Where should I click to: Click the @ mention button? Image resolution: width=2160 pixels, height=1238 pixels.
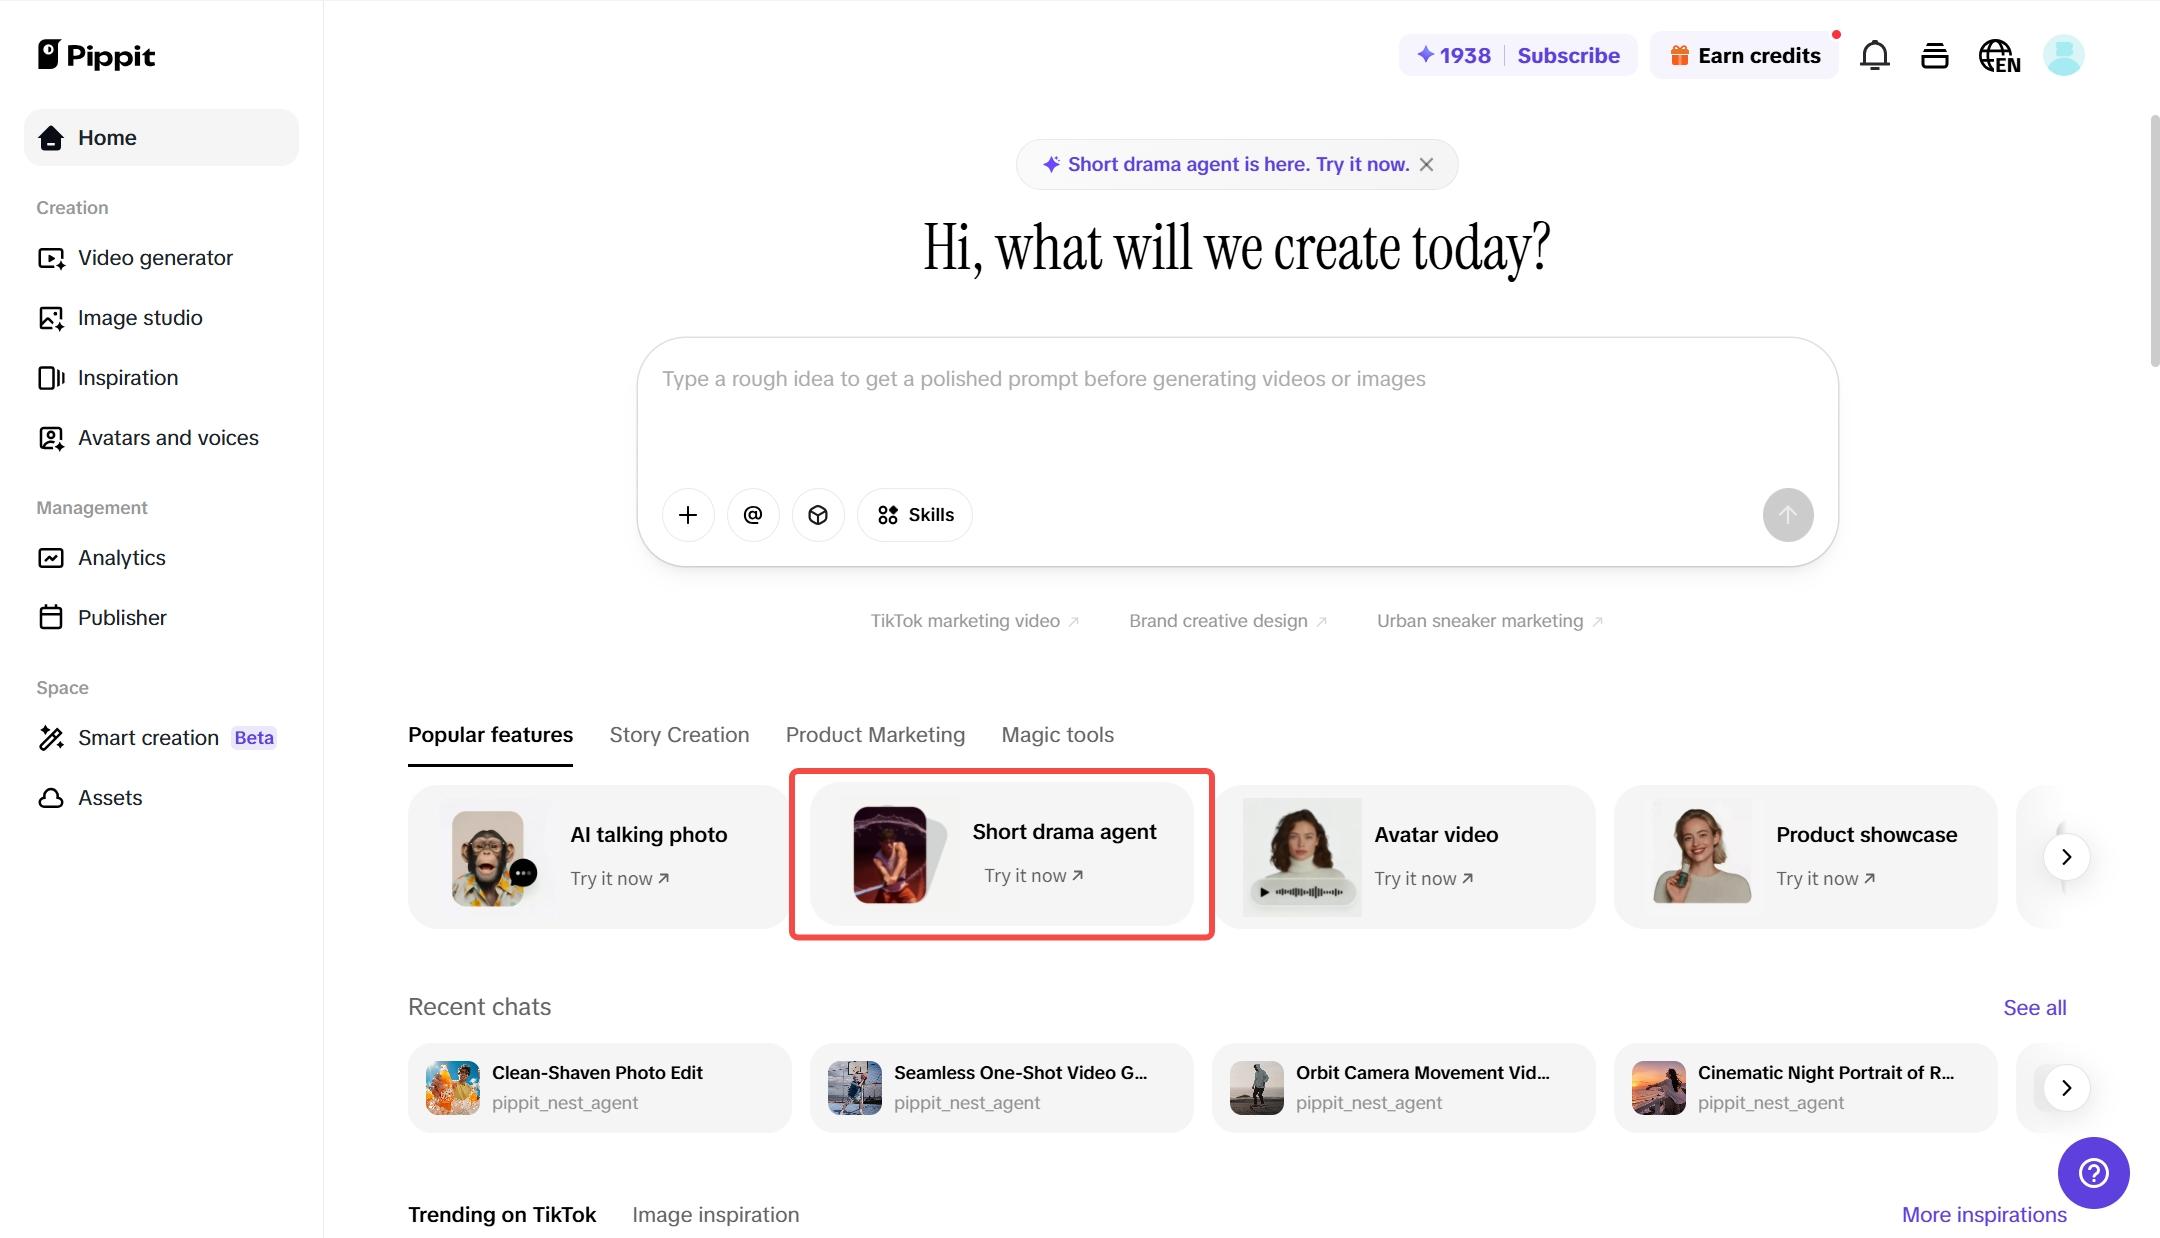(x=753, y=515)
